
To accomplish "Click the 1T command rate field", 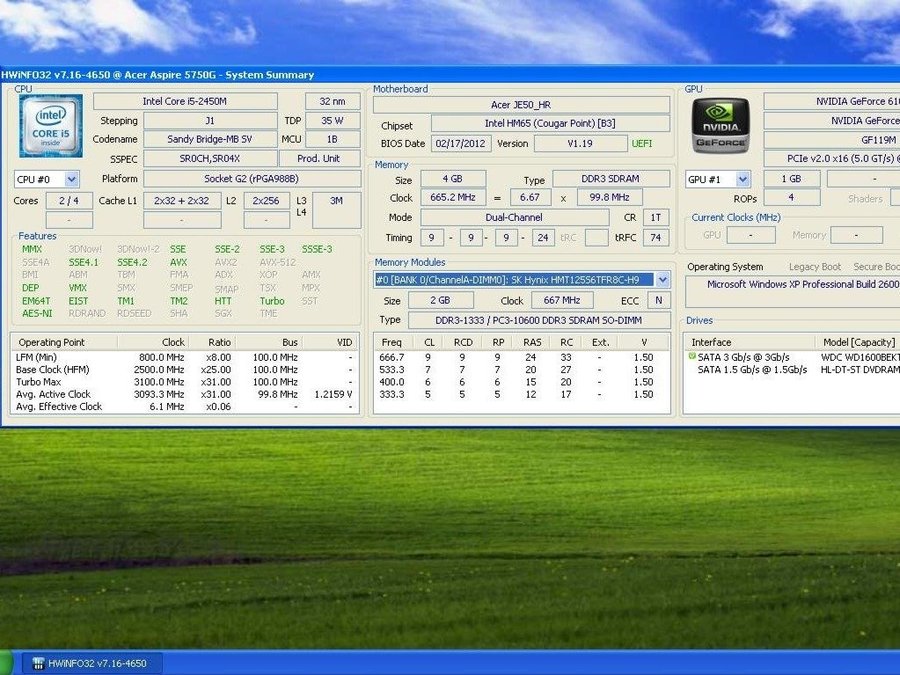I will pyautogui.click(x=656, y=218).
